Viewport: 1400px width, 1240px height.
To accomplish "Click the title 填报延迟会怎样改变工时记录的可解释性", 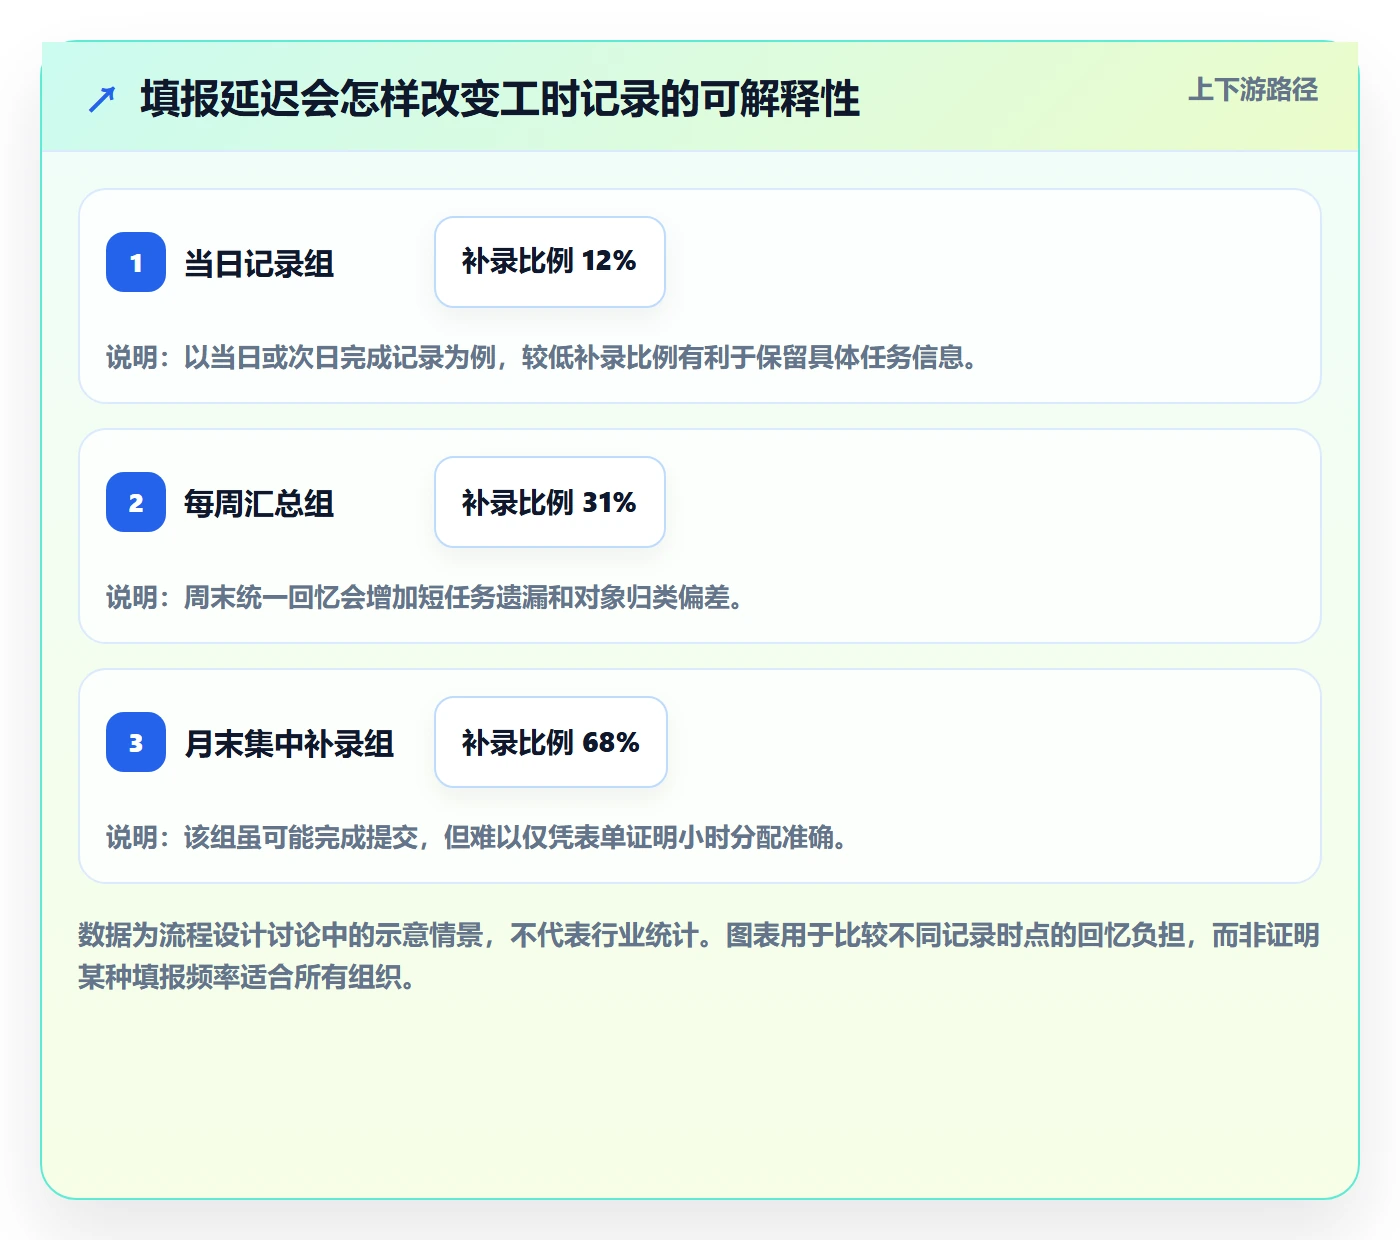I will coord(500,99).
